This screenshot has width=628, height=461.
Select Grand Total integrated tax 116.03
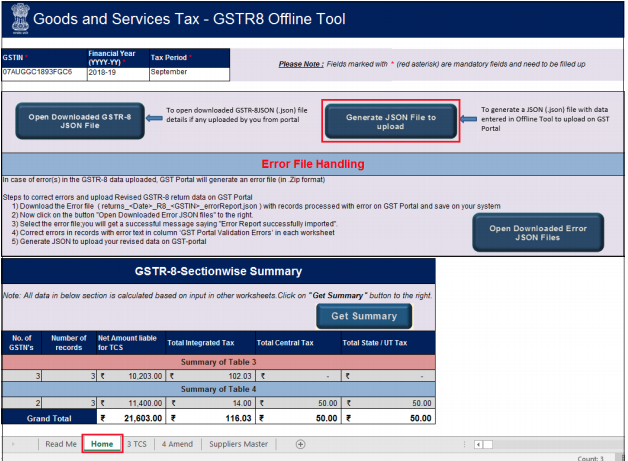[211, 418]
